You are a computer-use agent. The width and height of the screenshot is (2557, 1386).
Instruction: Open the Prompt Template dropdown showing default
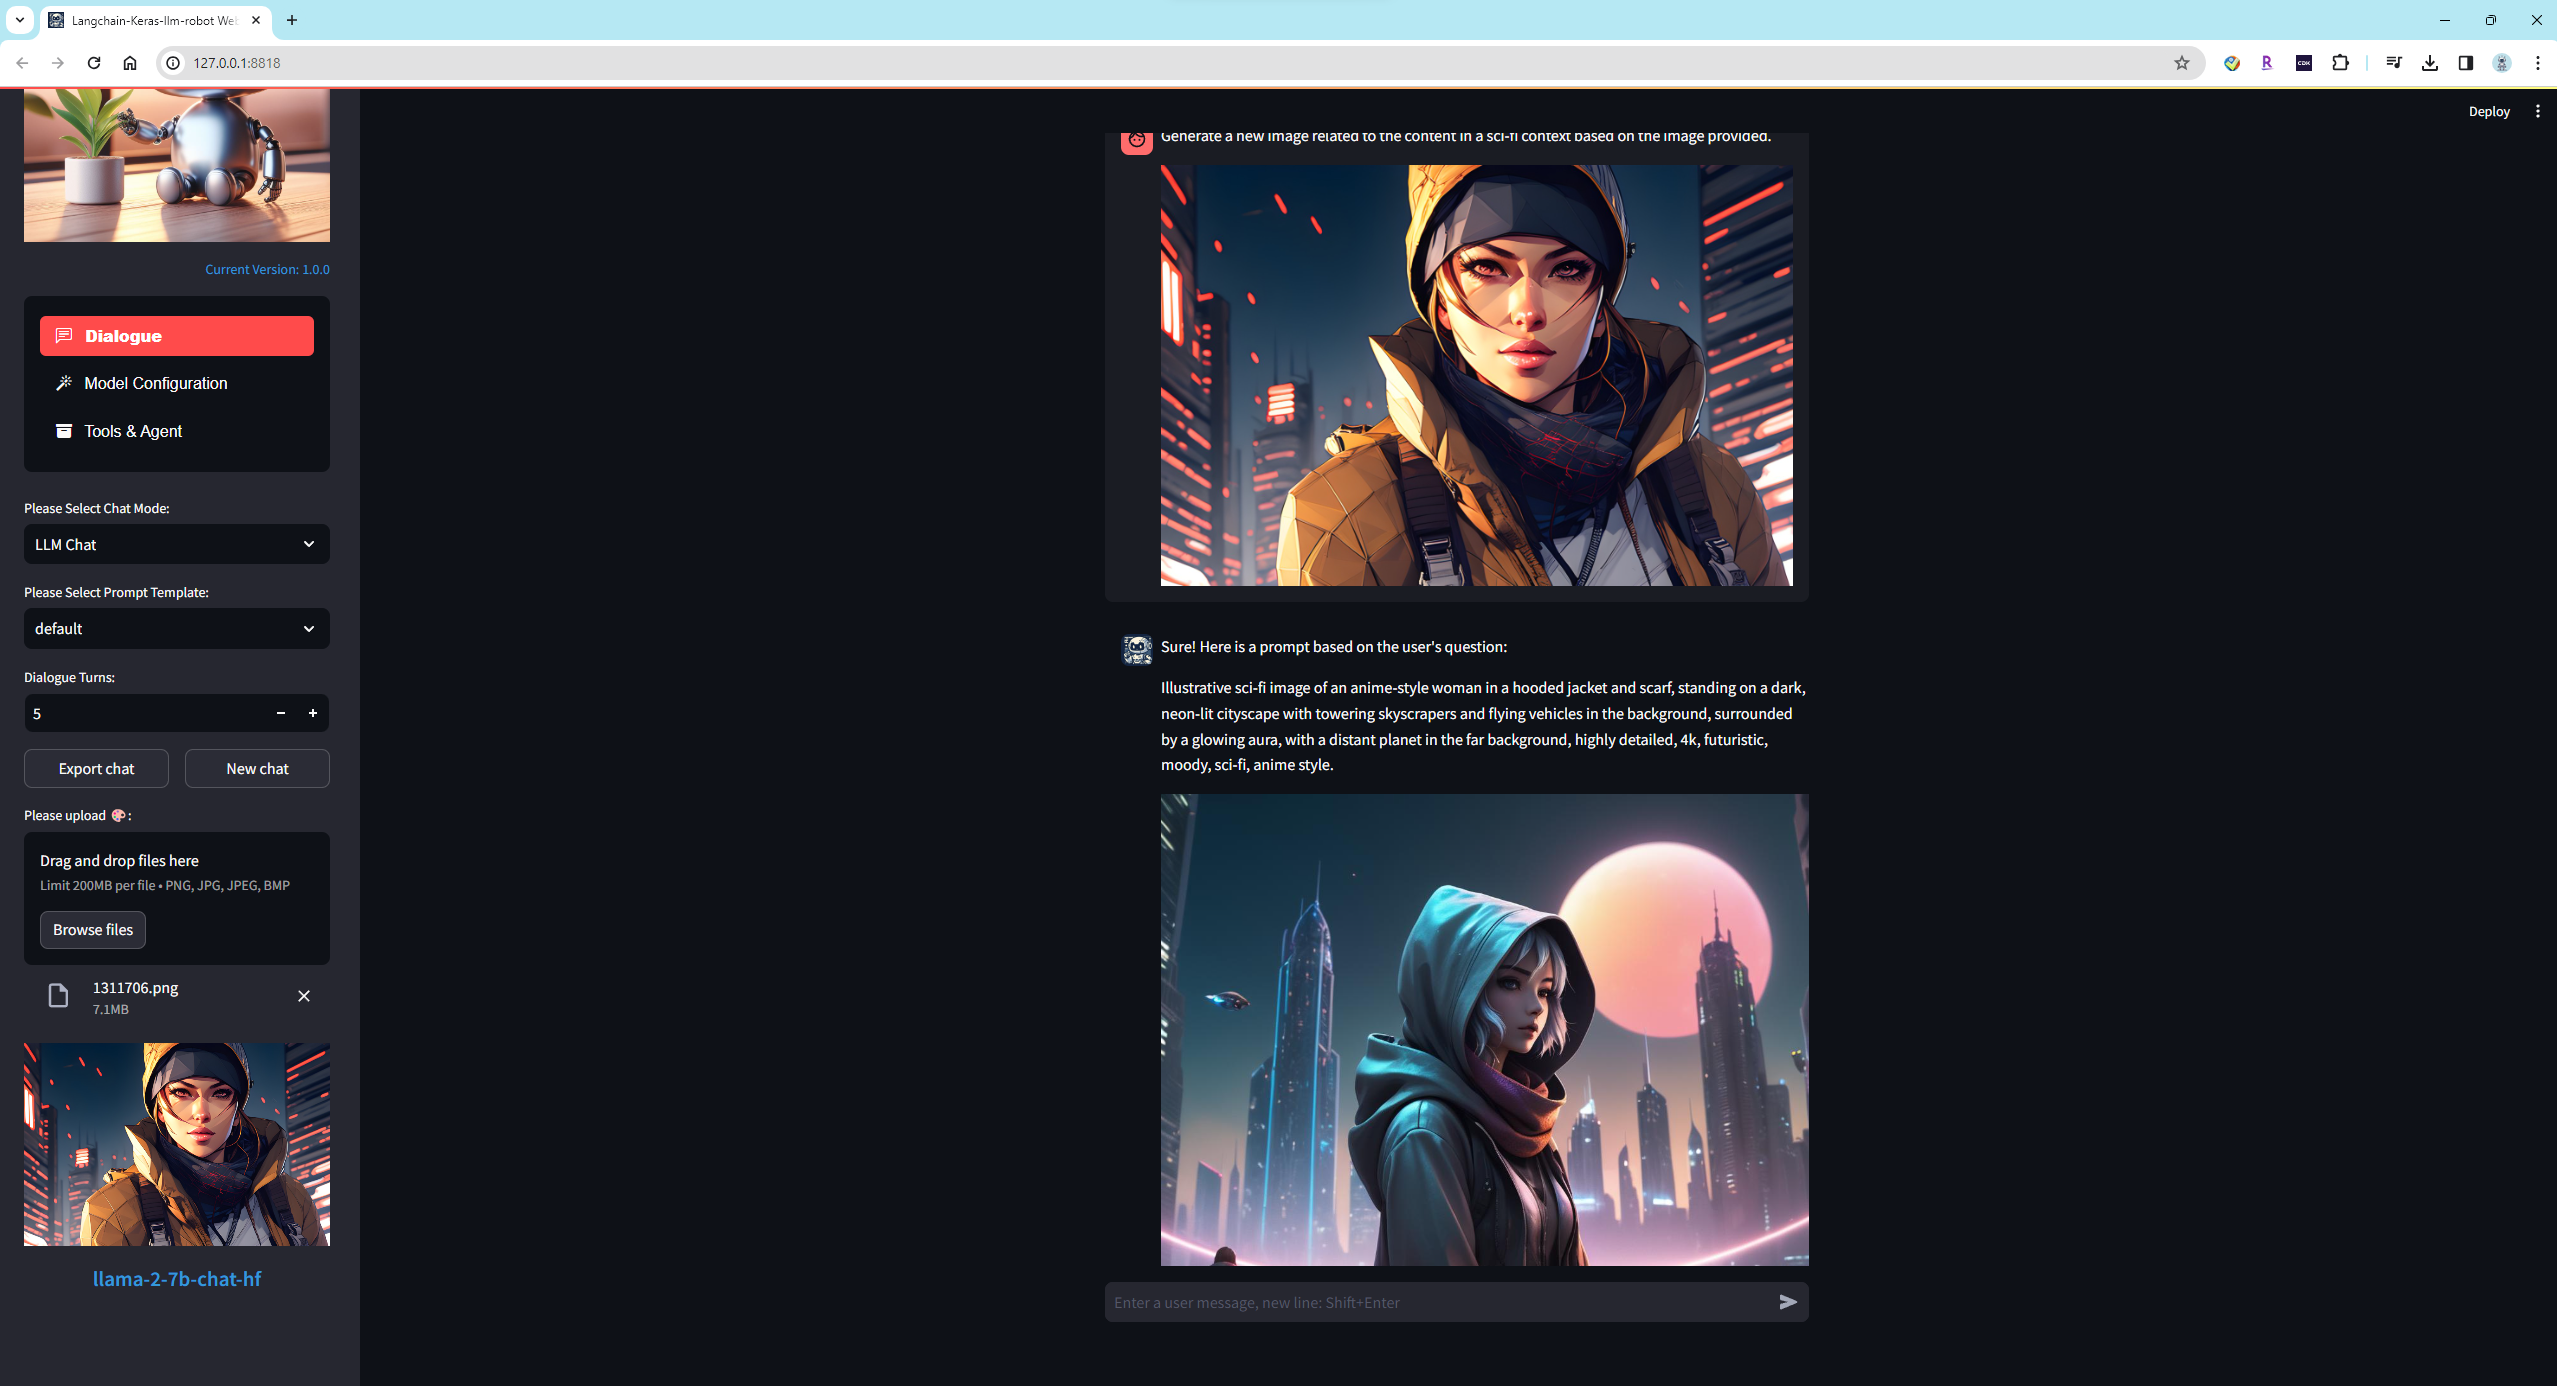(176, 629)
